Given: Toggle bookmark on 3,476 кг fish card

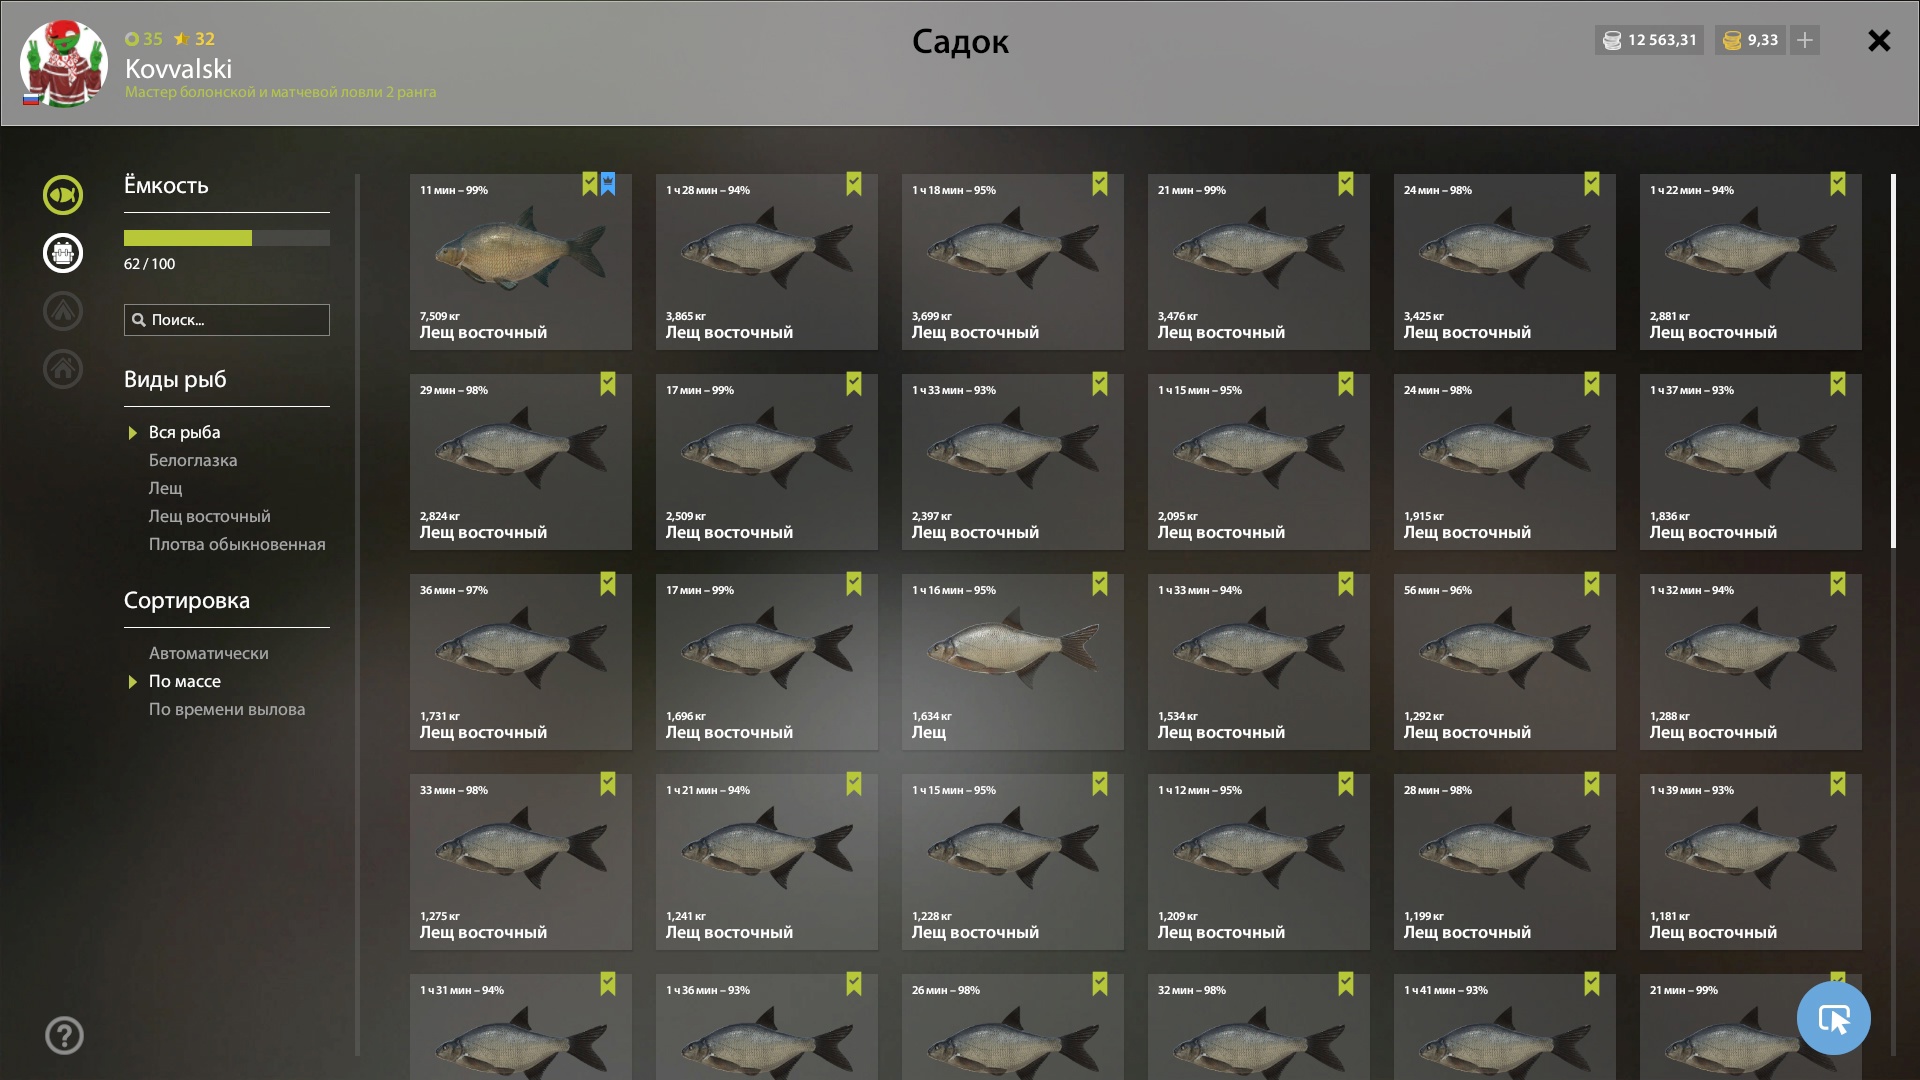Looking at the screenshot, I should coord(1346,184).
